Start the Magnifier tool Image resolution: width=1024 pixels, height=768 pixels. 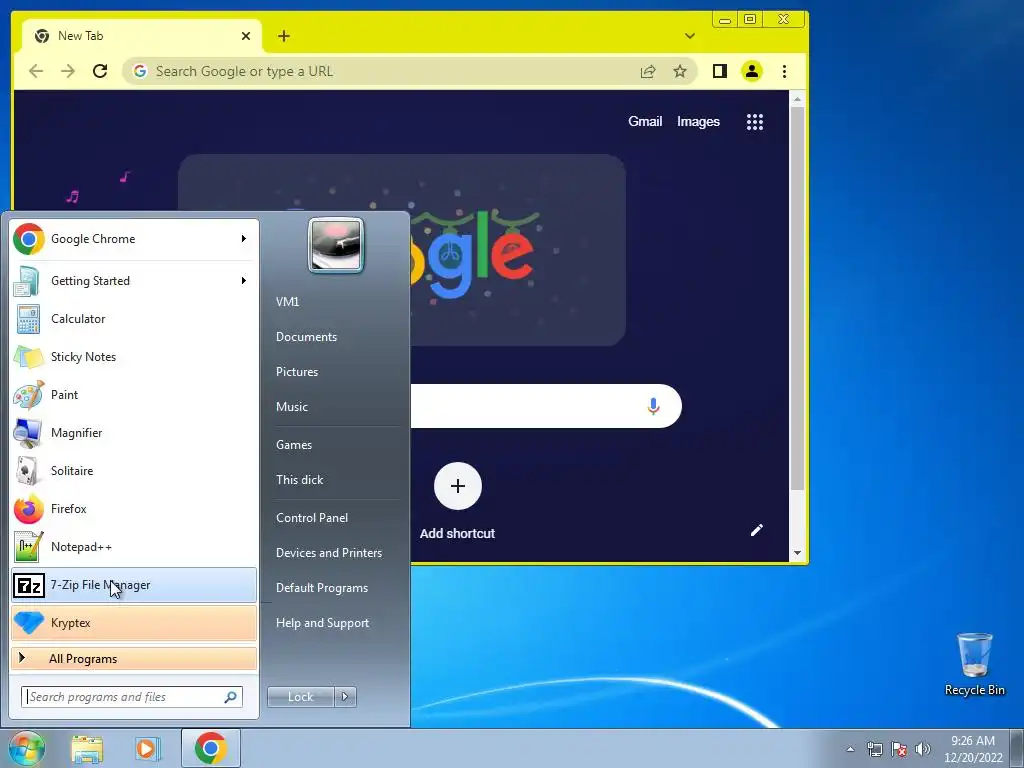coord(134,432)
